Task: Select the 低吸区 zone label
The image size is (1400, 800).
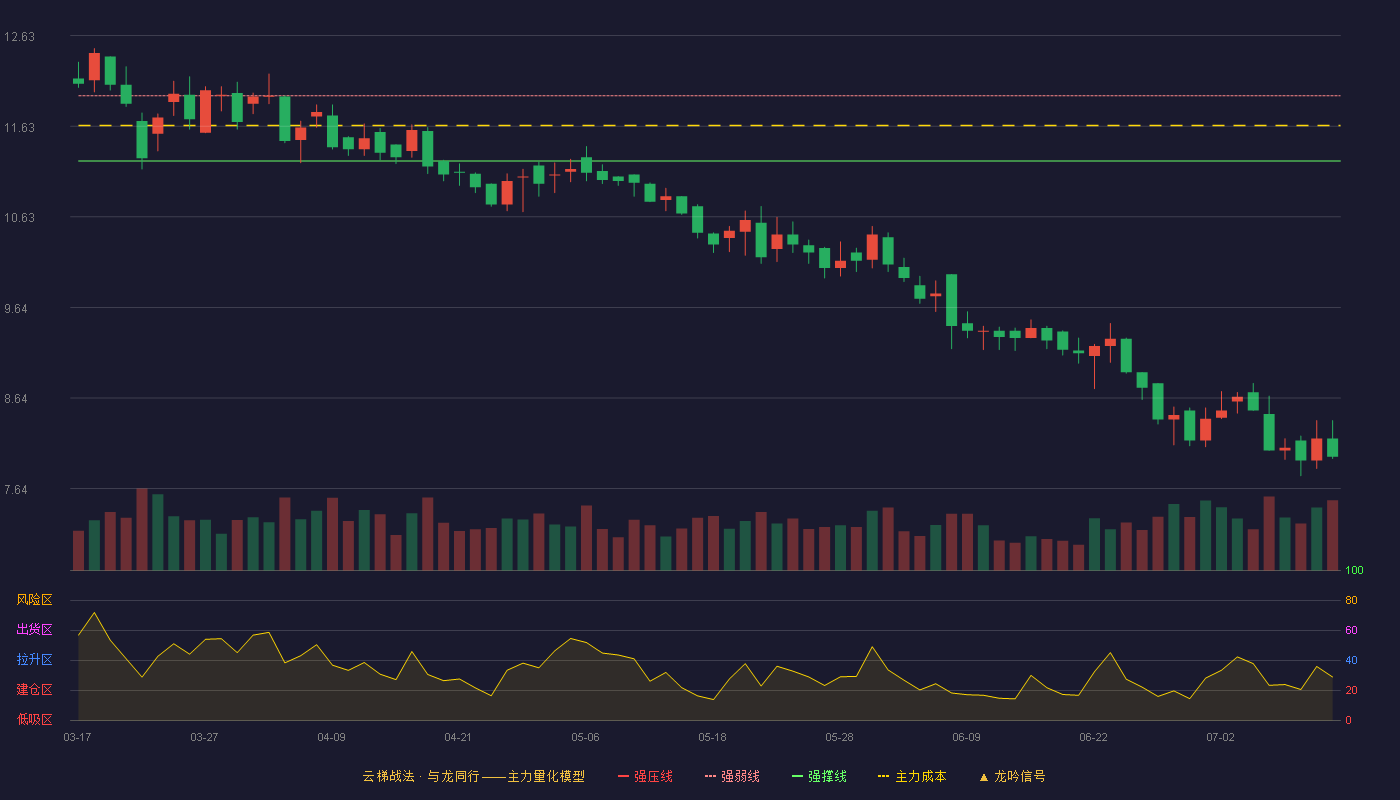Action: (x=34, y=719)
